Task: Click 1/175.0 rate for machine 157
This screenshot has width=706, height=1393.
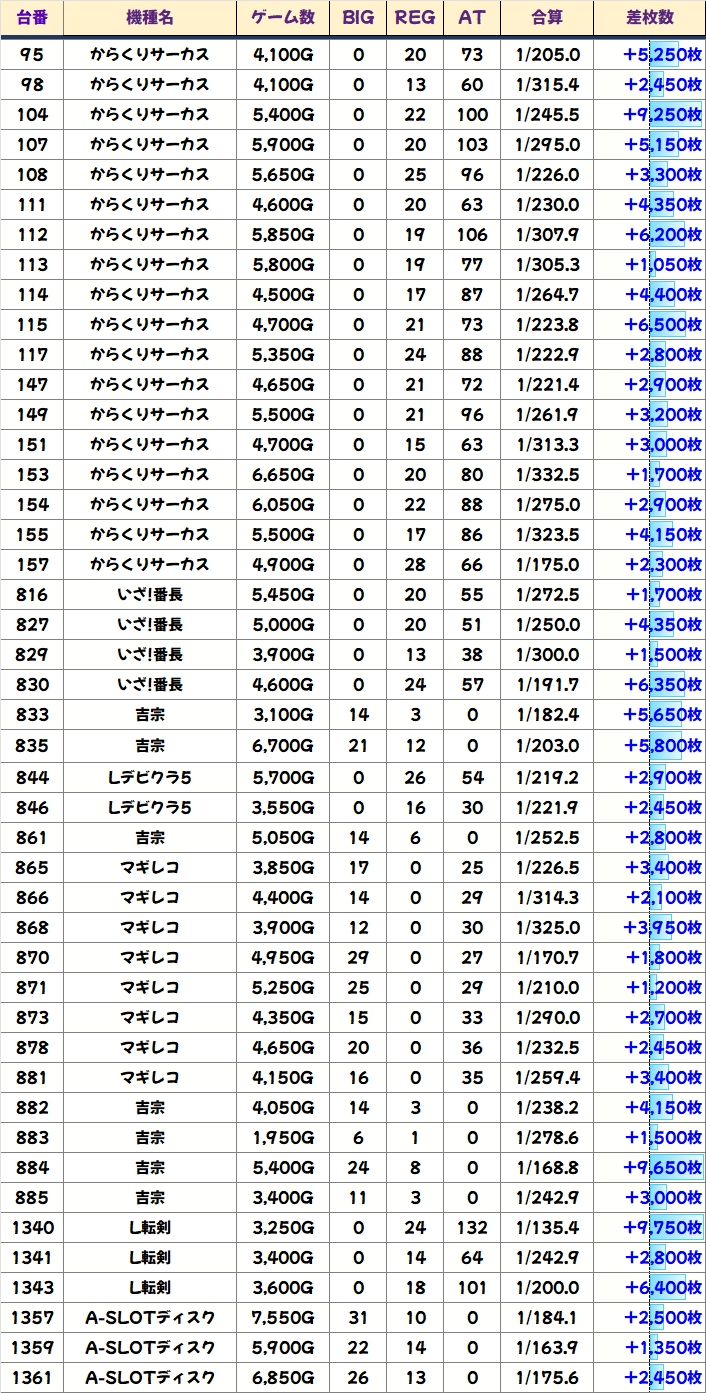Action: pyautogui.click(x=547, y=564)
